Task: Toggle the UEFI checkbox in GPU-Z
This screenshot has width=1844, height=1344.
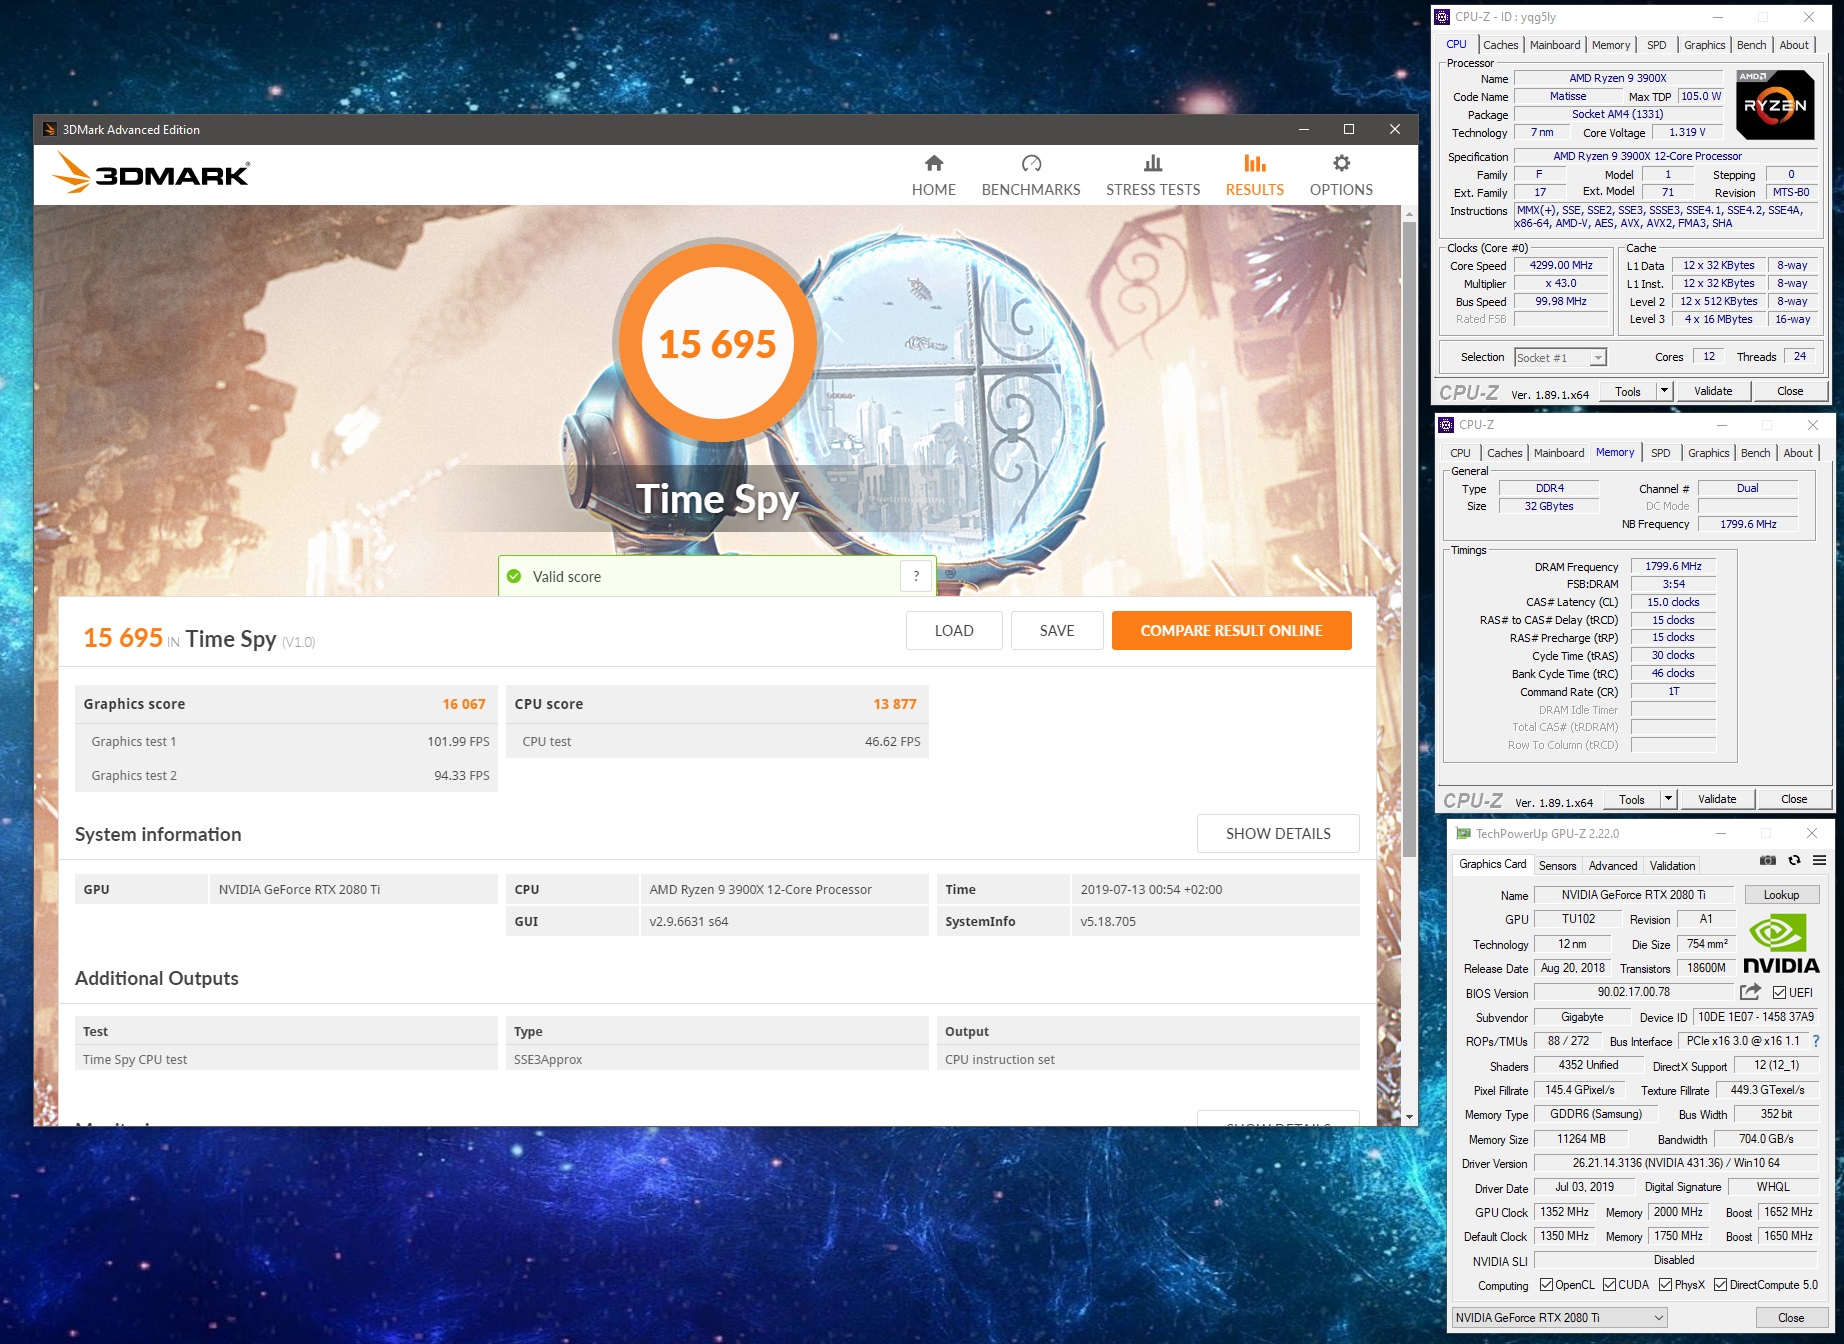Action: click(x=1779, y=992)
